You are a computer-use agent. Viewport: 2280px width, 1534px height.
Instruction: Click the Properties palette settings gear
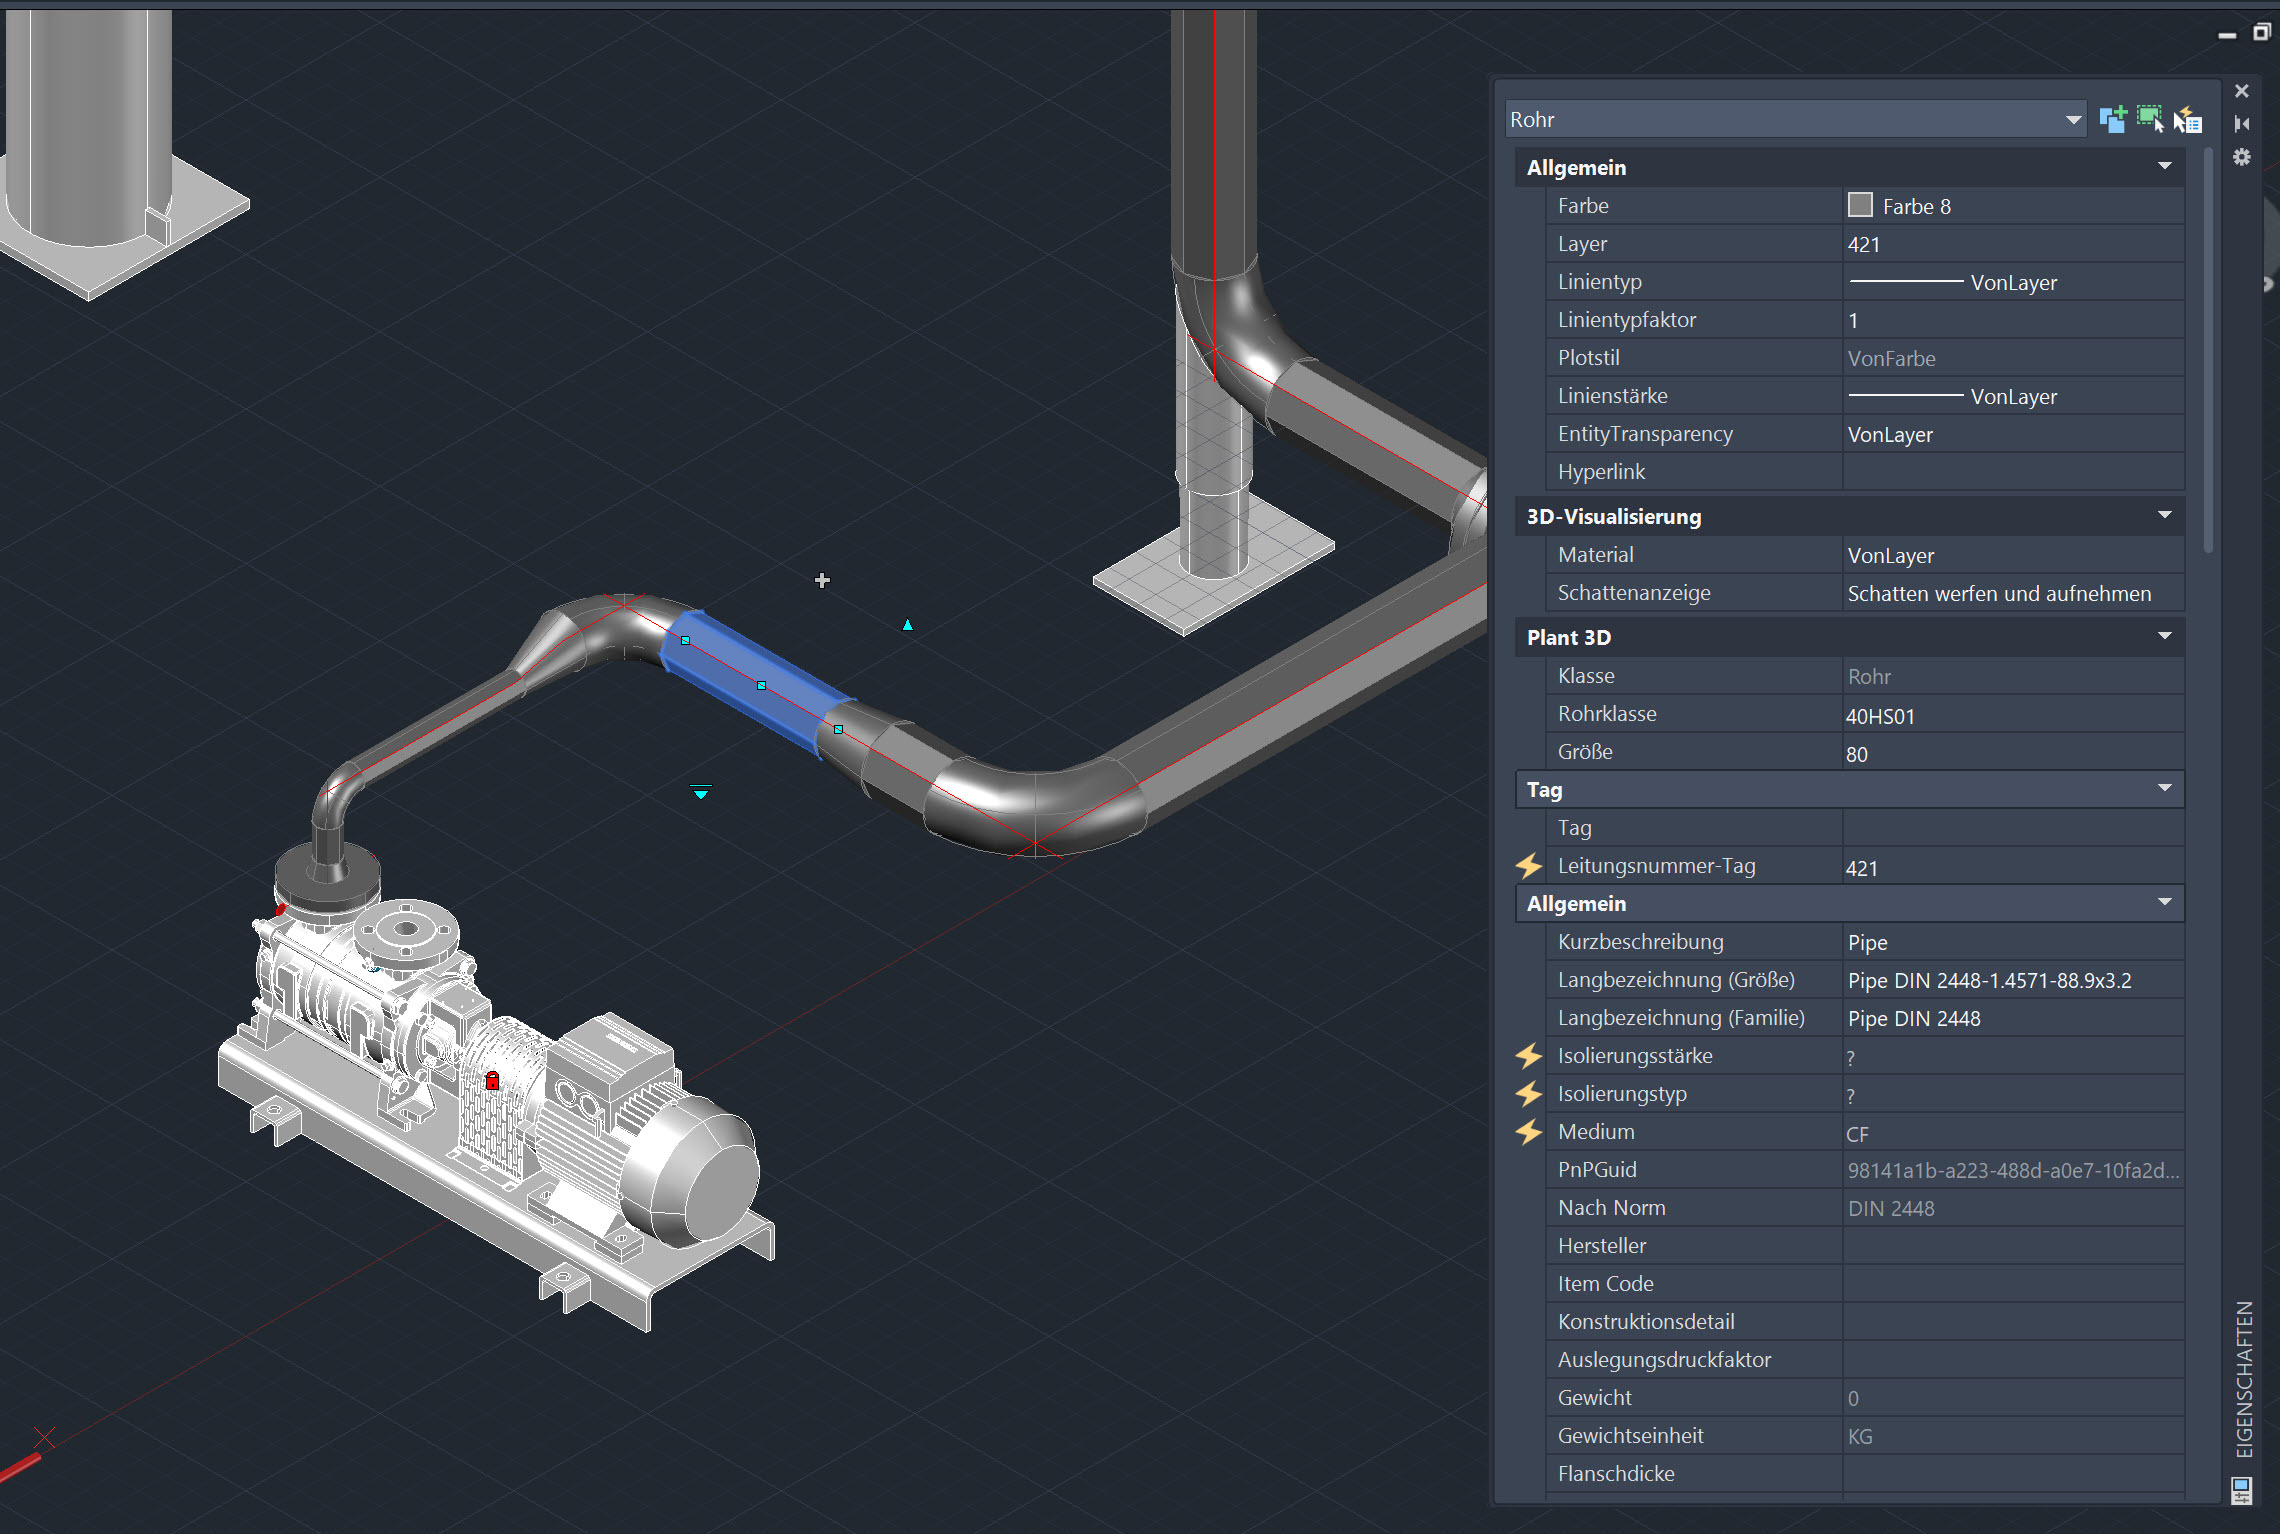[x=2242, y=157]
